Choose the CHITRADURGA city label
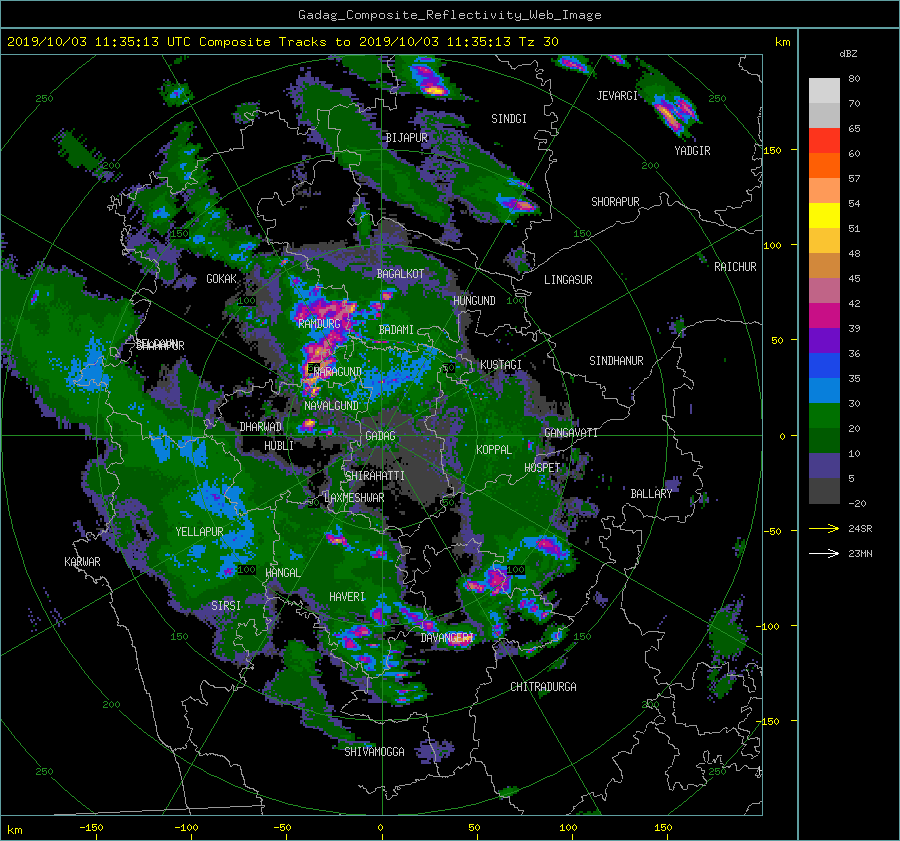The height and width of the screenshot is (841, 900). pyautogui.click(x=543, y=687)
